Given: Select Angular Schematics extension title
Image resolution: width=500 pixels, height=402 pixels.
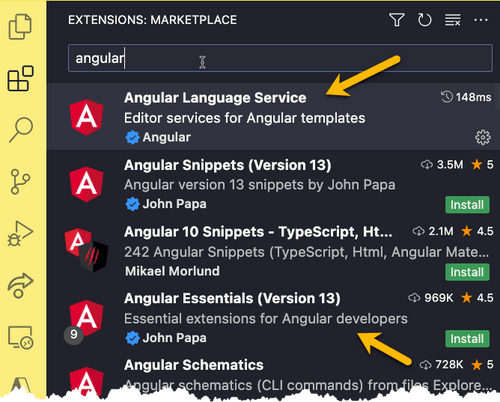Looking at the screenshot, I should tap(194, 365).
